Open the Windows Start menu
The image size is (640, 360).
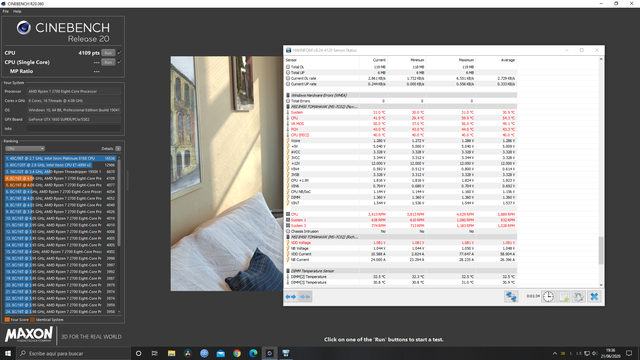pos(8,353)
